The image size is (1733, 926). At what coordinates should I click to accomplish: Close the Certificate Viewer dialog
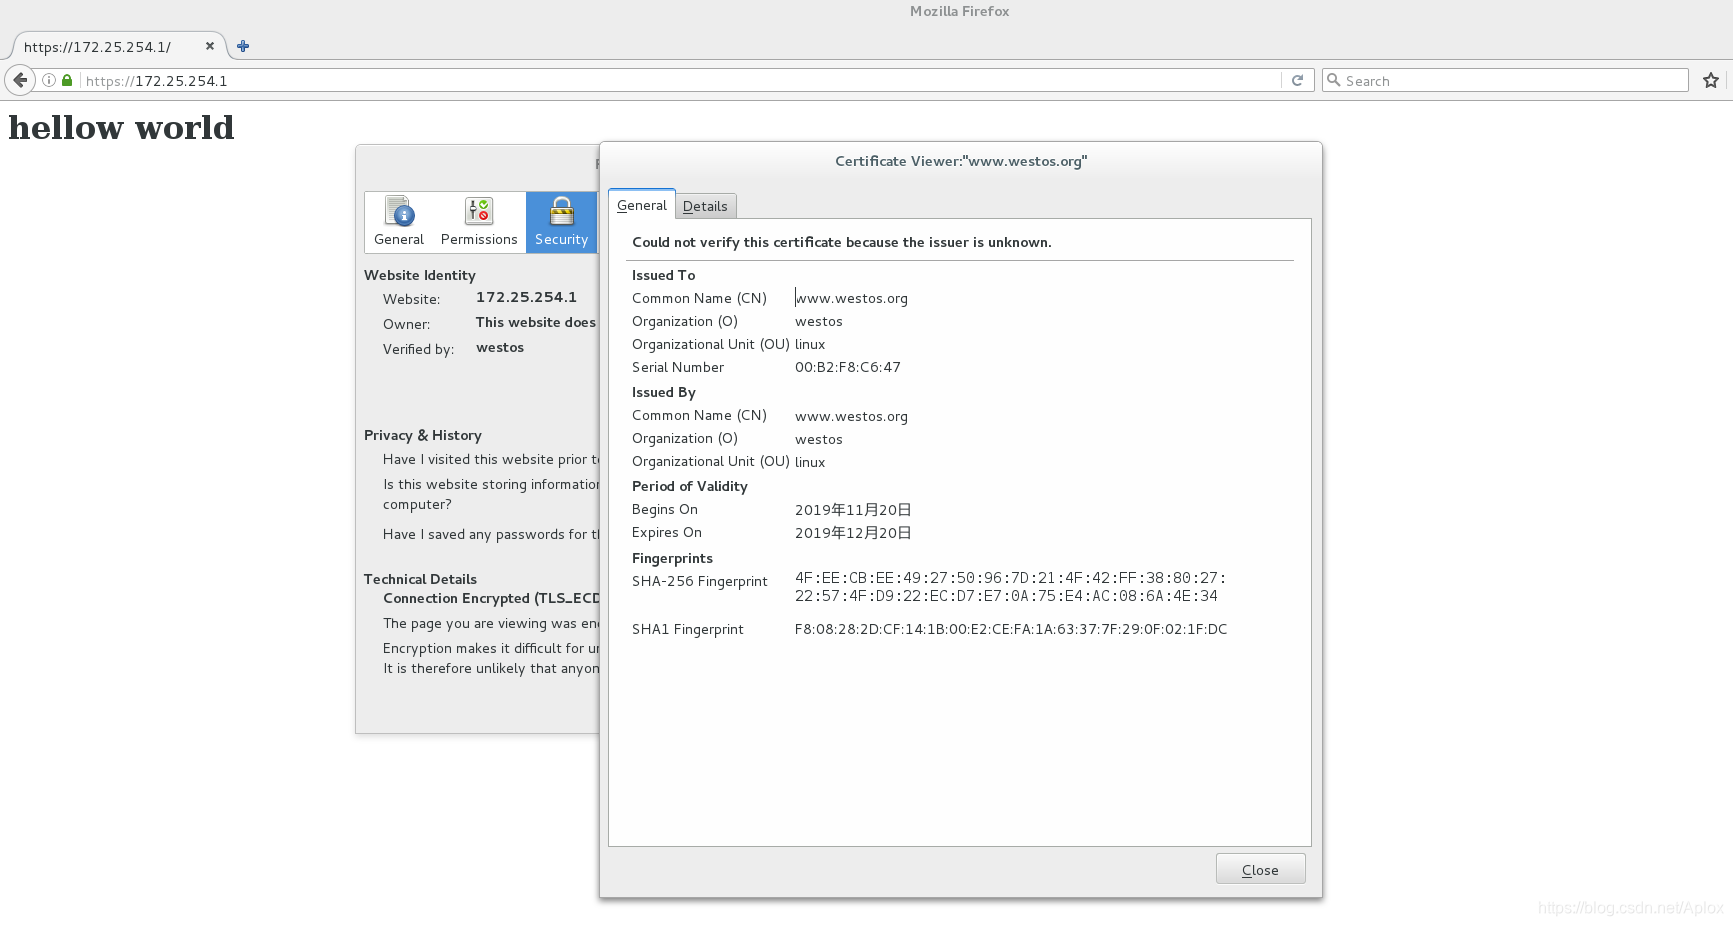tap(1260, 869)
